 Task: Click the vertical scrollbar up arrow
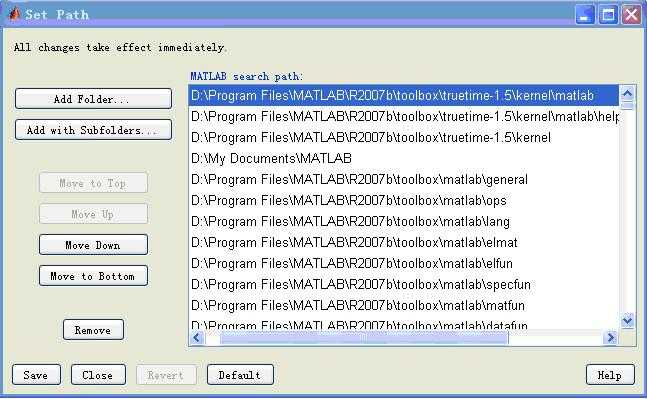627,93
